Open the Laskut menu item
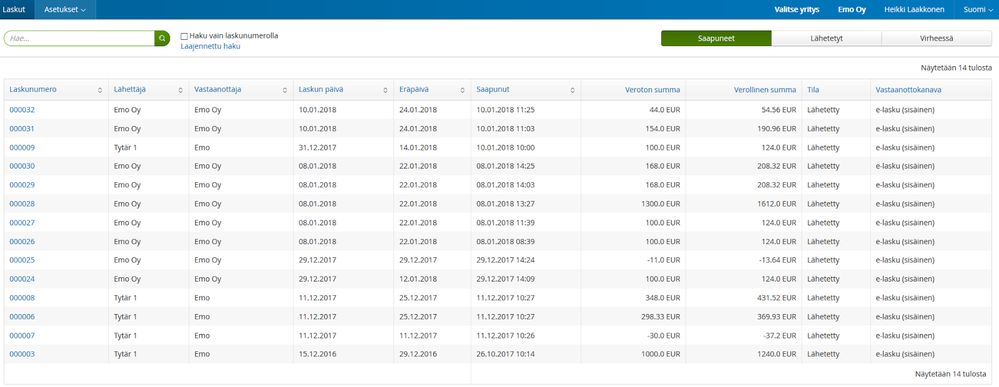 pos(13,10)
